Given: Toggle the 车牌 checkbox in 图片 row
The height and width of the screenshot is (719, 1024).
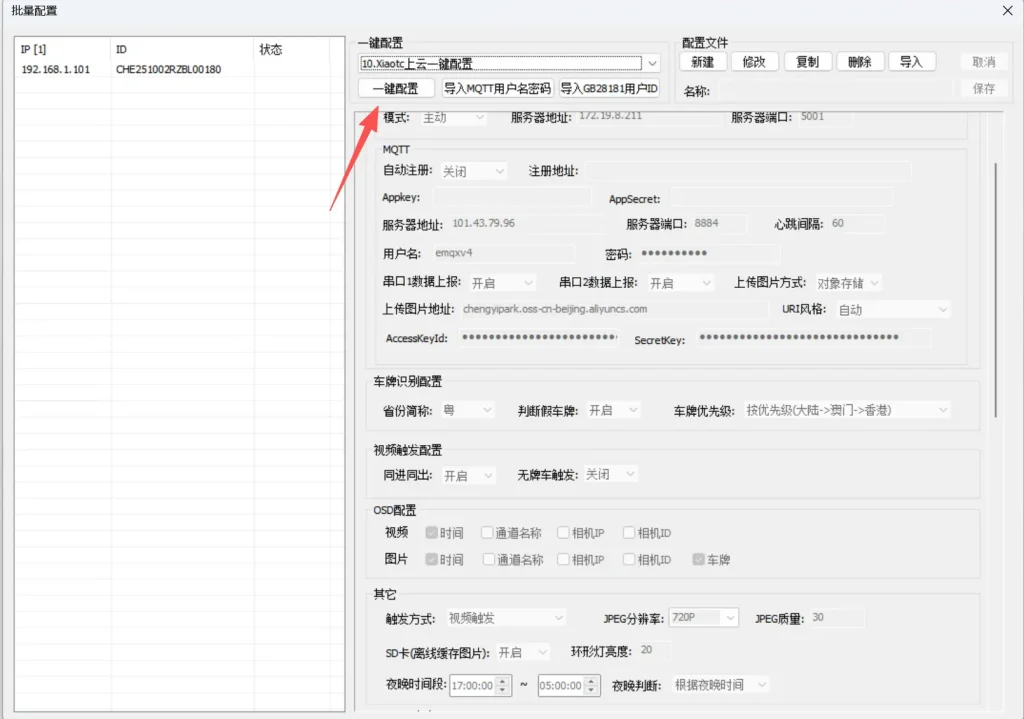Looking at the screenshot, I should coord(699,560).
